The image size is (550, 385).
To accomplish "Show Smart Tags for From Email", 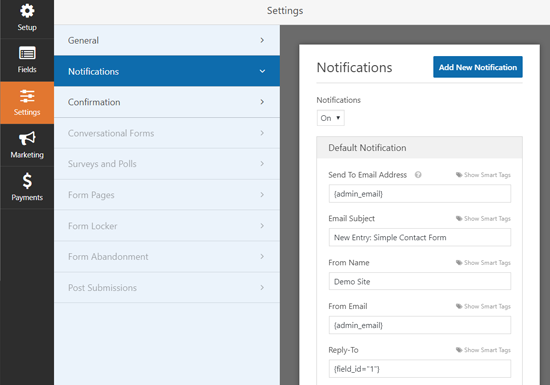I will (487, 306).
